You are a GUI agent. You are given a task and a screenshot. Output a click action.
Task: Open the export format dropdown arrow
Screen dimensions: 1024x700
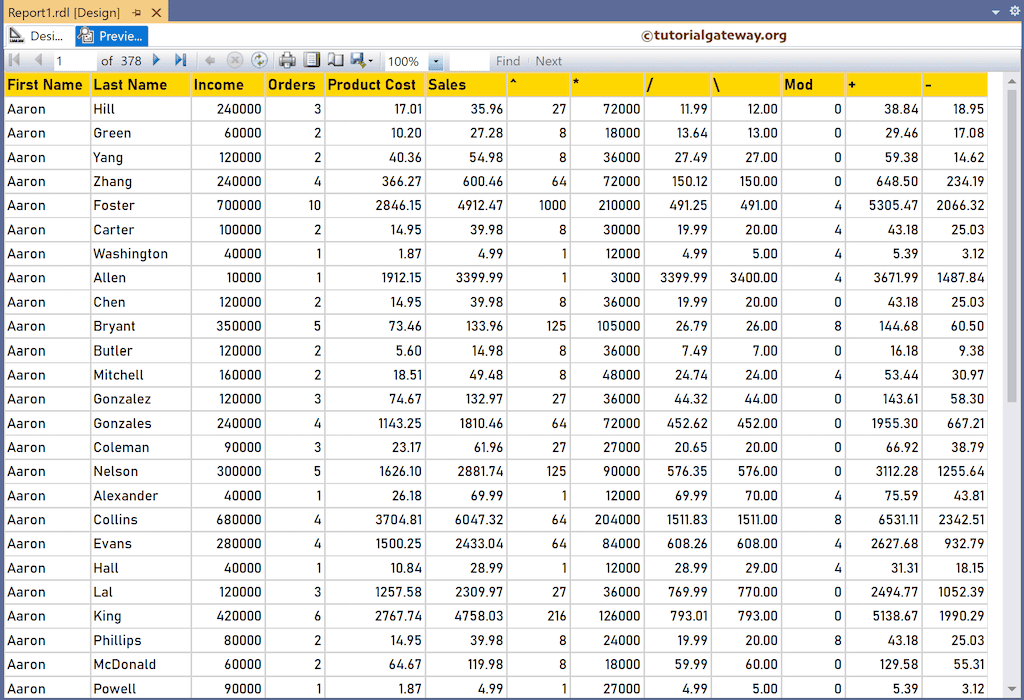point(373,60)
